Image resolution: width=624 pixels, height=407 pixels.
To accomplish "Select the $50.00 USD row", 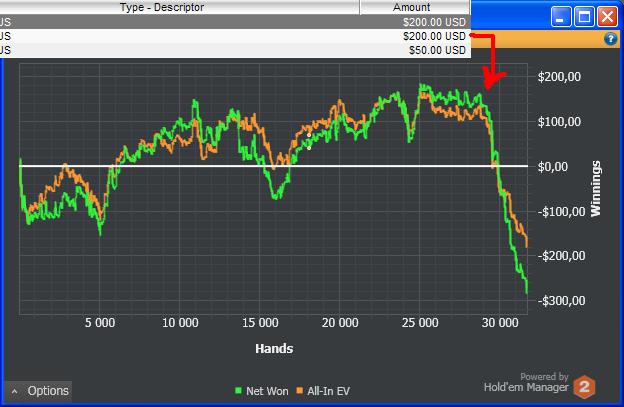I will pyautogui.click(x=235, y=50).
